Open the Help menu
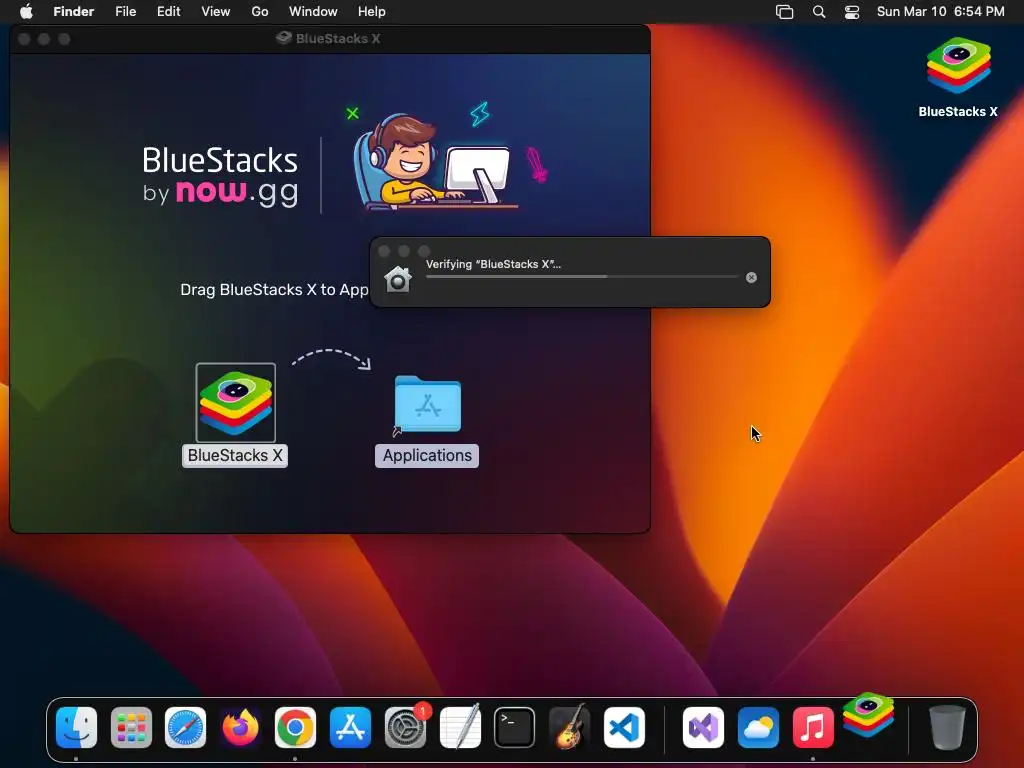 [x=372, y=11]
